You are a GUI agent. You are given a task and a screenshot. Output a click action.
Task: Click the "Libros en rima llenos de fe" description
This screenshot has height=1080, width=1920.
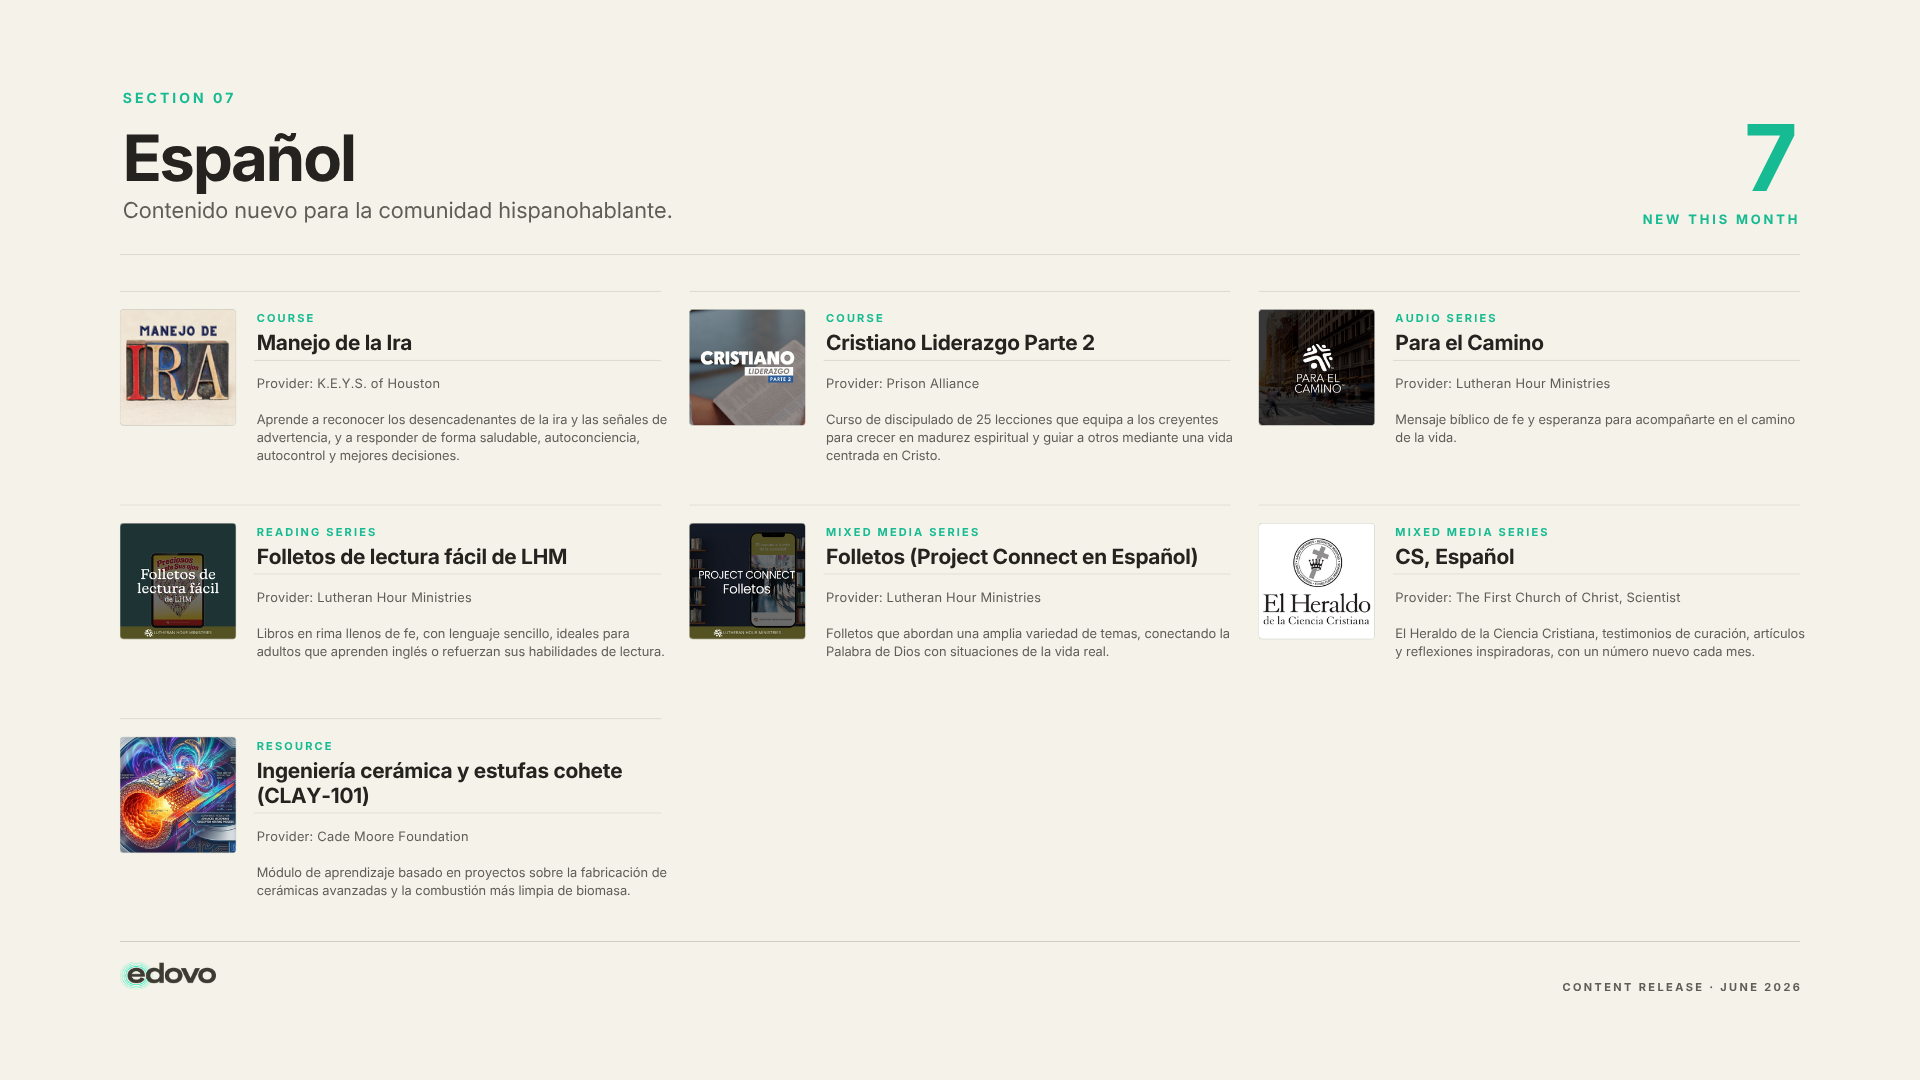(x=461, y=643)
